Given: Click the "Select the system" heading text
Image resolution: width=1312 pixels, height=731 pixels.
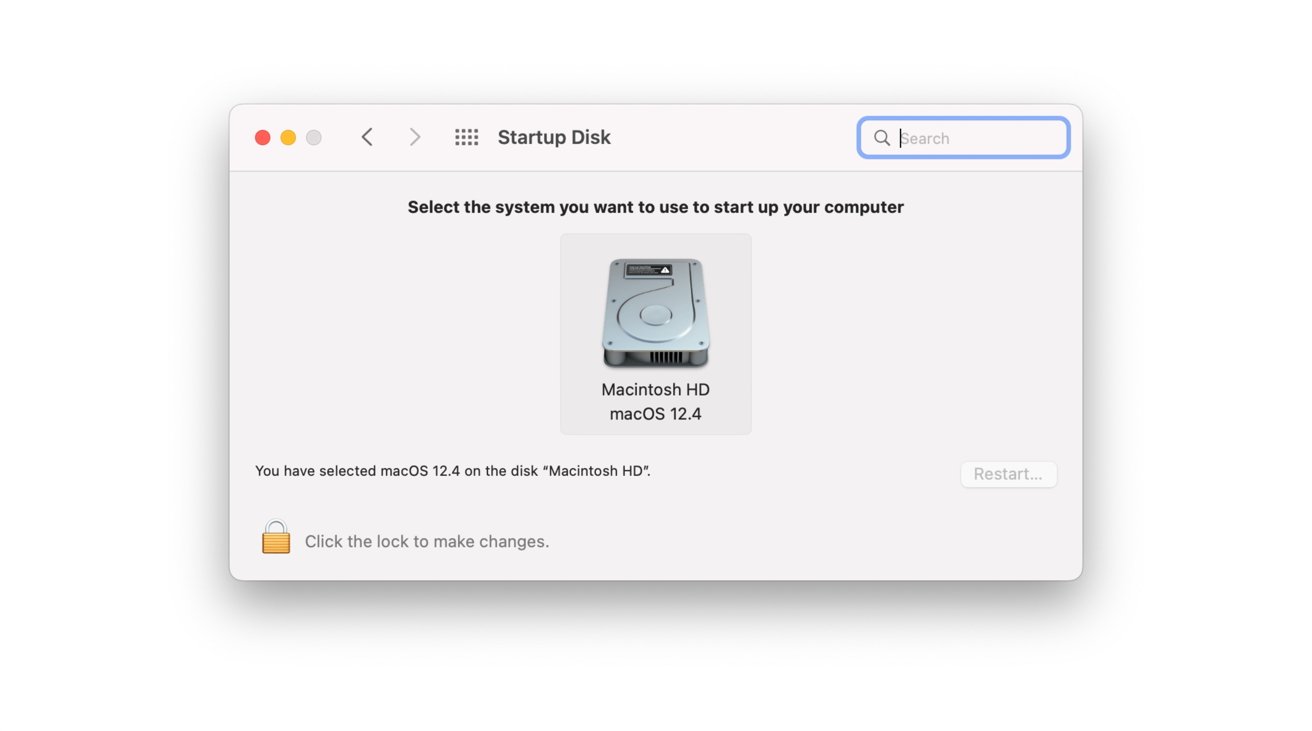Looking at the screenshot, I should point(656,207).
